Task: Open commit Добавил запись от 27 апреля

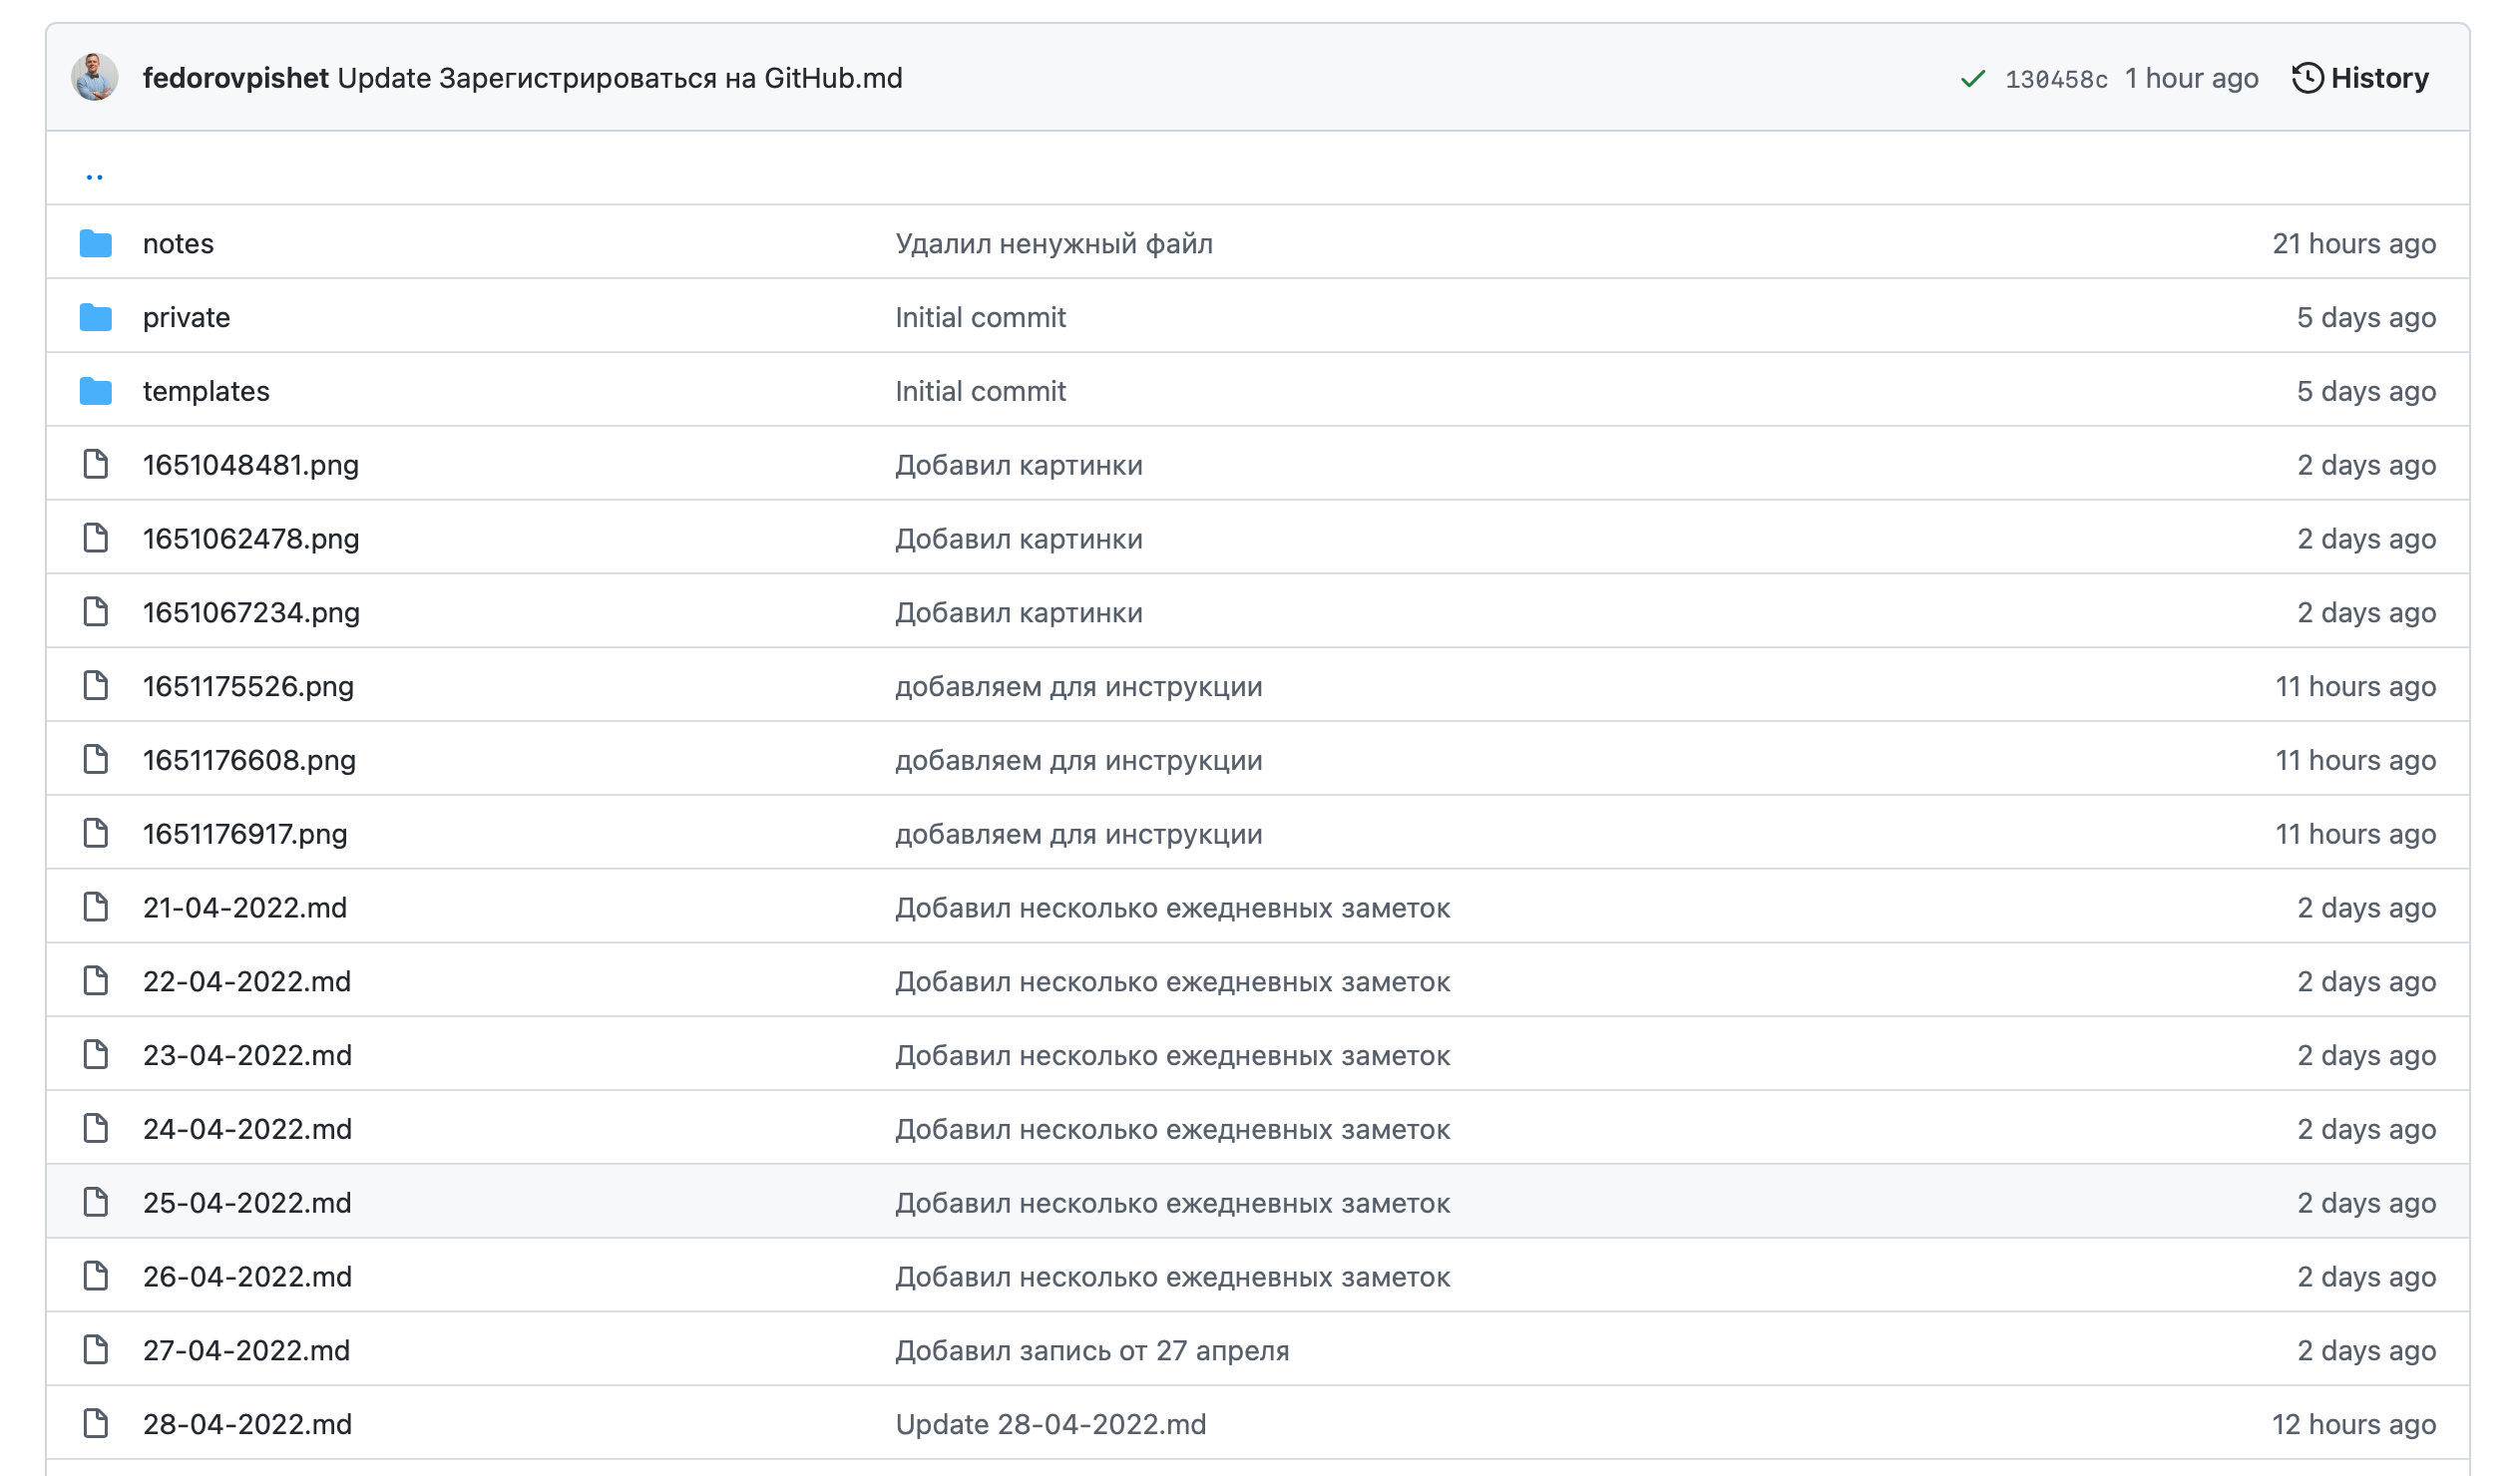Action: pyautogui.click(x=1092, y=1350)
